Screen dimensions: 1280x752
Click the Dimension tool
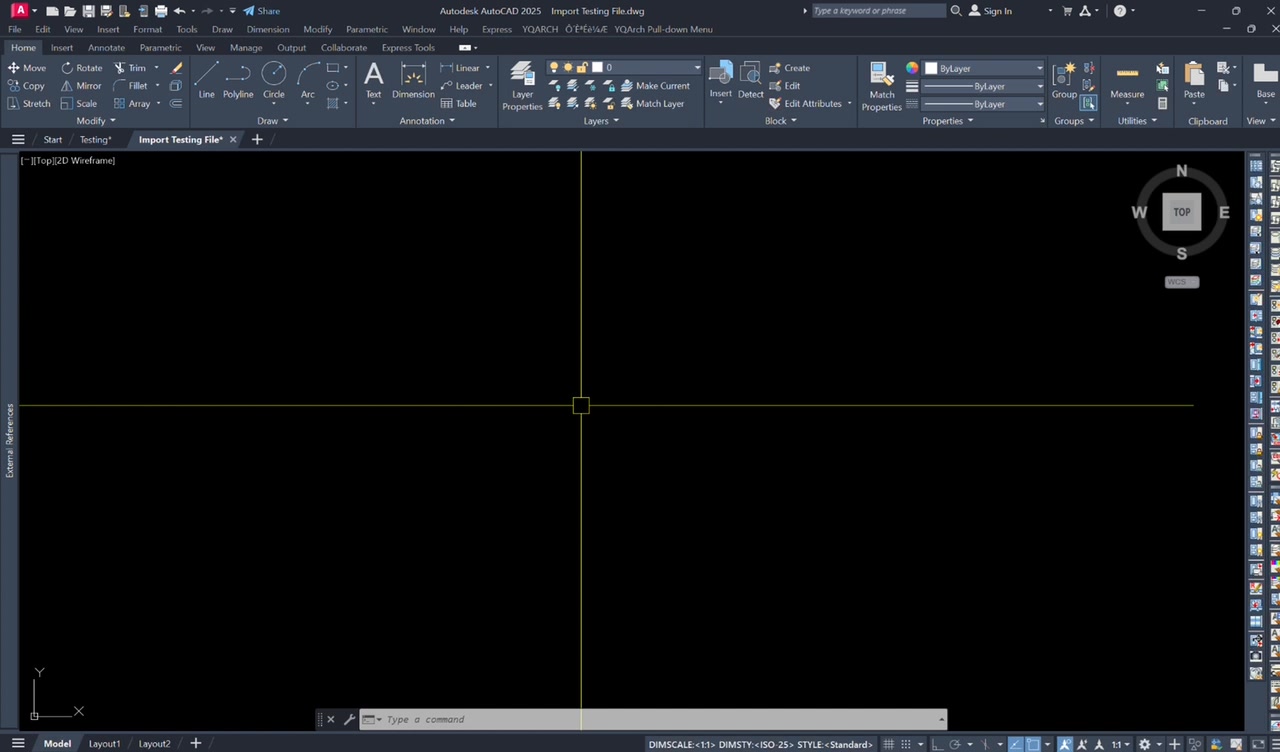tap(413, 81)
